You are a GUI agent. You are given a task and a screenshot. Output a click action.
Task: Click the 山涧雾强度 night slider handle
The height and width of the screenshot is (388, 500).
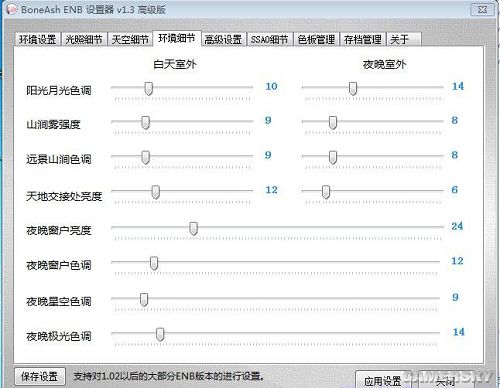(333, 122)
